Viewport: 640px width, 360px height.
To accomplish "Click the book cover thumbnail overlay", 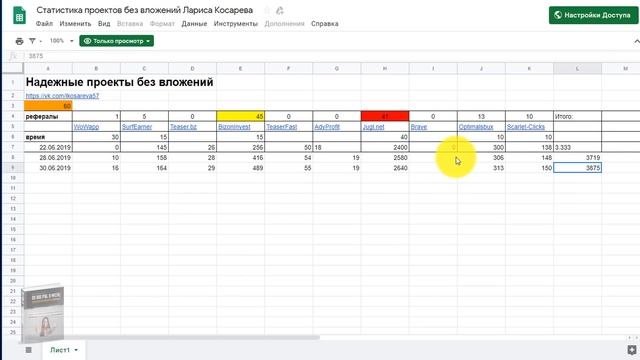I will pyautogui.click(x=42, y=313).
